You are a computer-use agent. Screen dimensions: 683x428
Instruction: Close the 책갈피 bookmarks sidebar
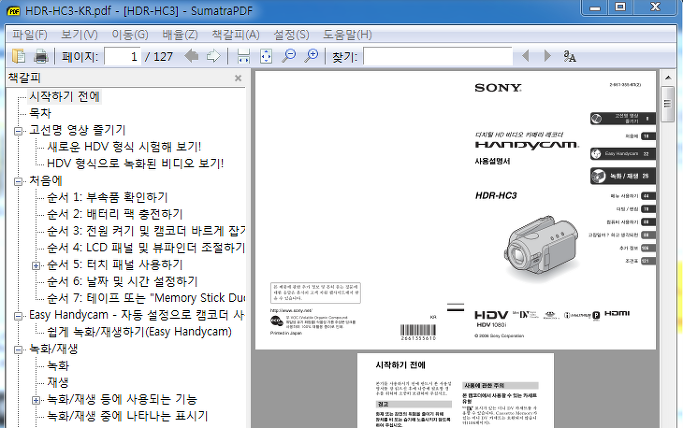tap(238, 78)
